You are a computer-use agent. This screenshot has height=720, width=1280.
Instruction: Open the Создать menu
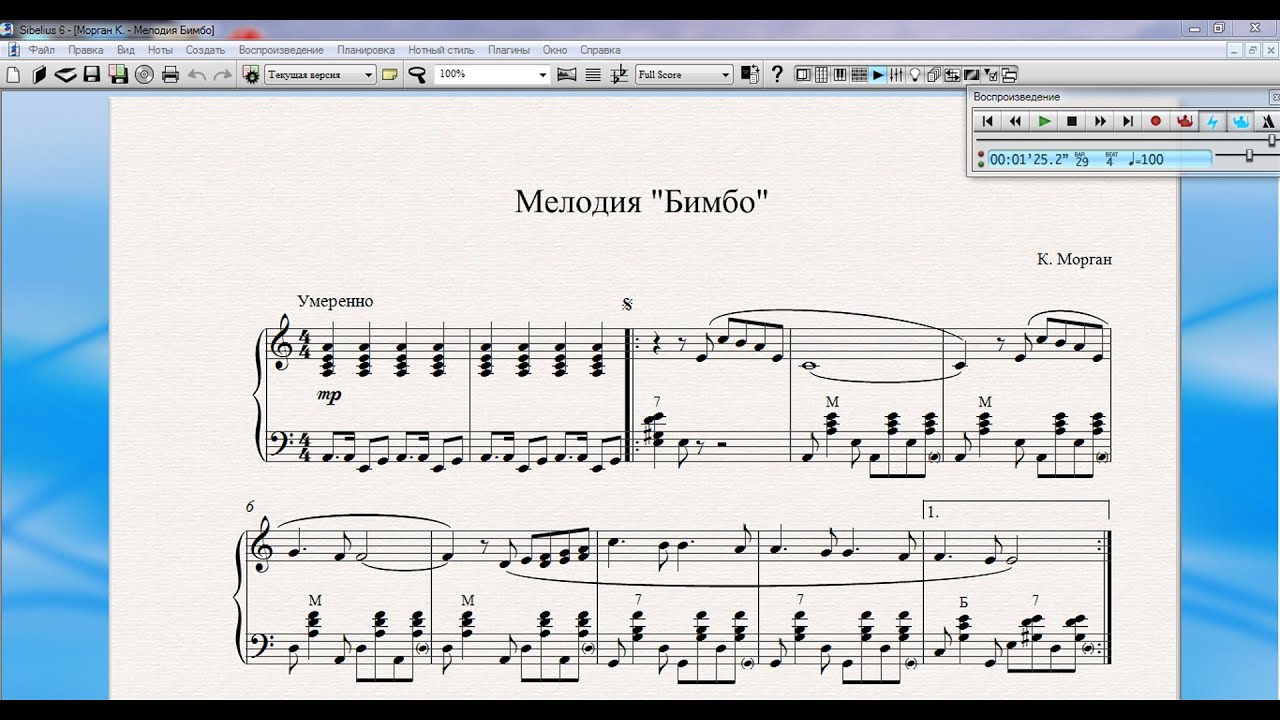[x=205, y=49]
